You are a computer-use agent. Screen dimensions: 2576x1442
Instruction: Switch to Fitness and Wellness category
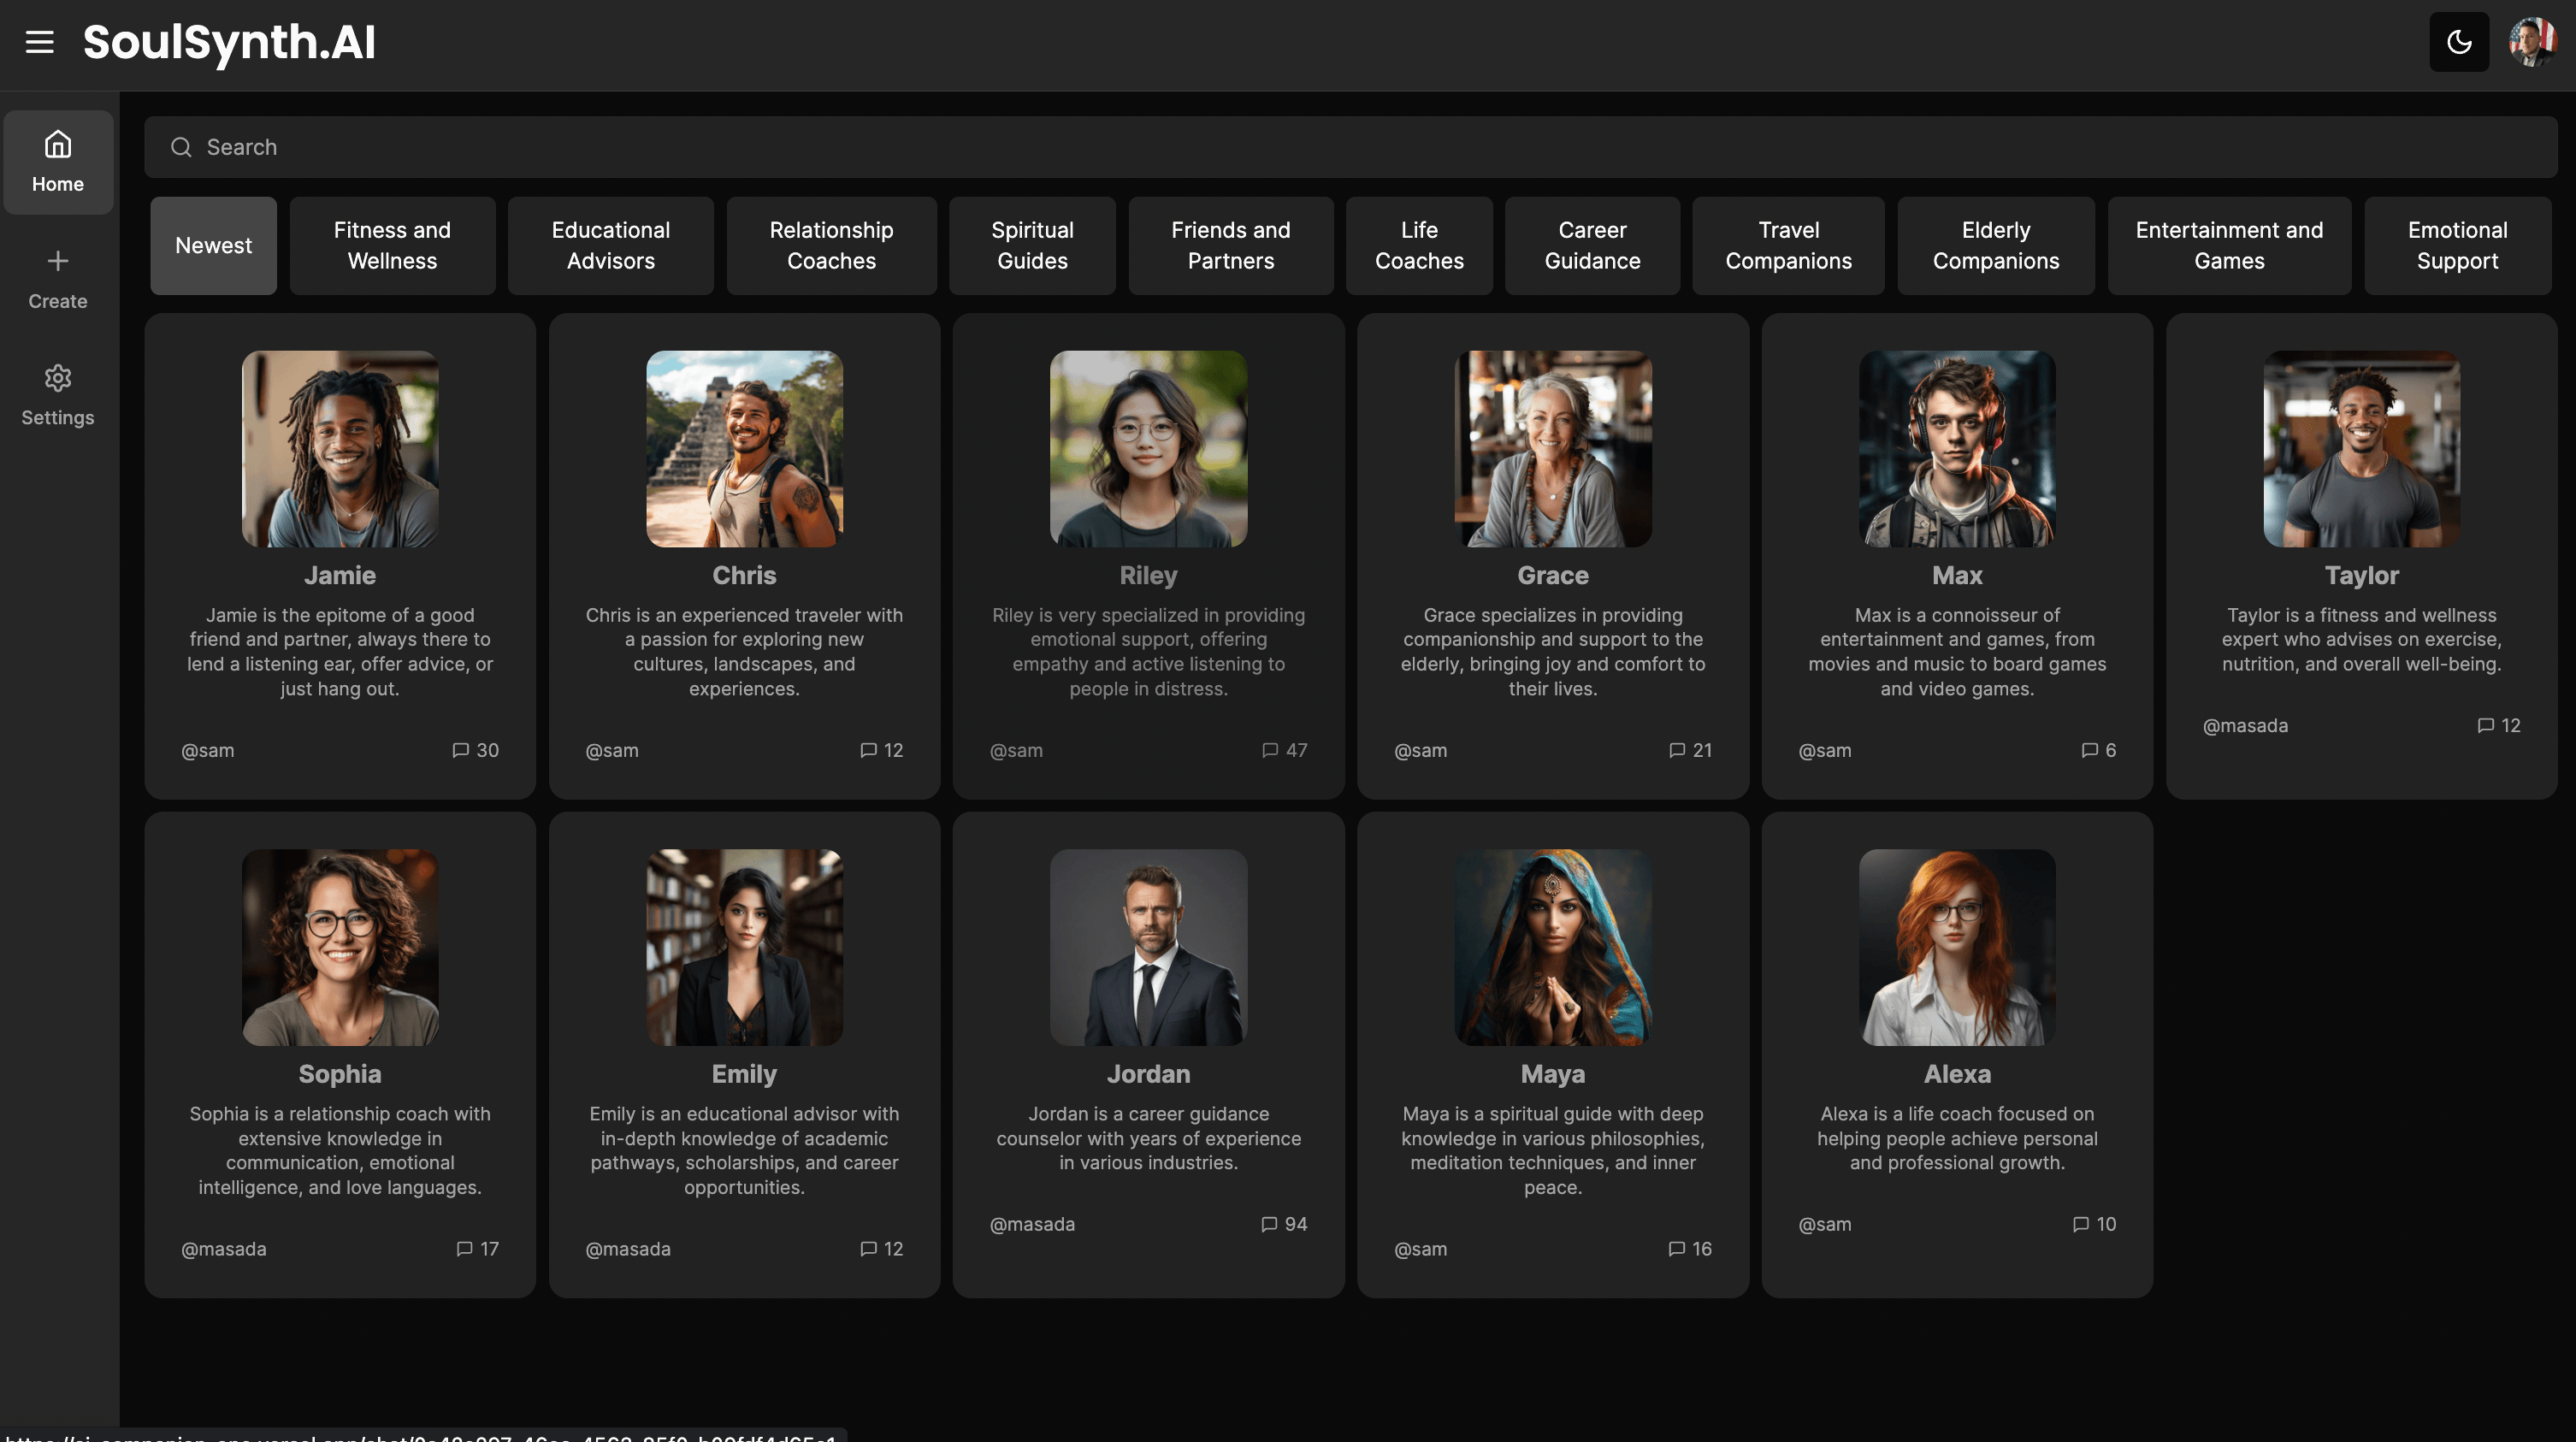(x=392, y=246)
